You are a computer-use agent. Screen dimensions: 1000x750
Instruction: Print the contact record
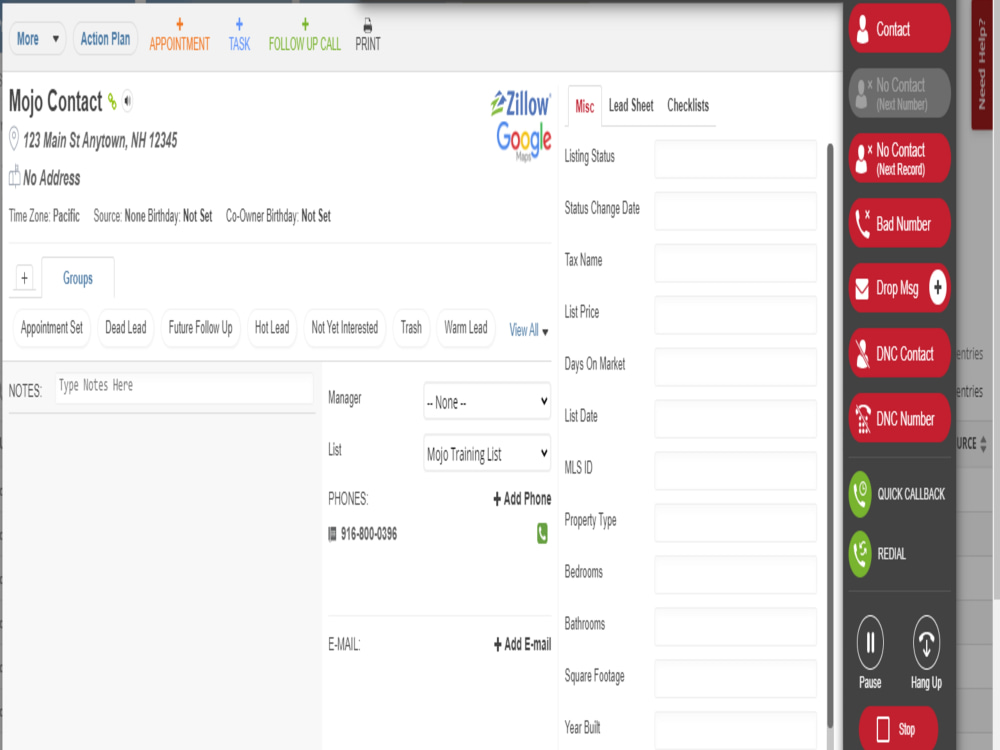pos(367,36)
